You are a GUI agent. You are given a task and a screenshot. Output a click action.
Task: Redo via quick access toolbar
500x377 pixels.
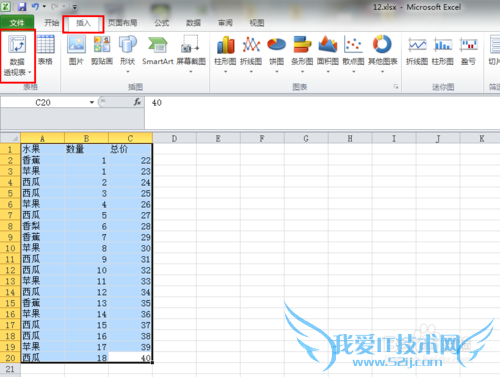point(55,6)
